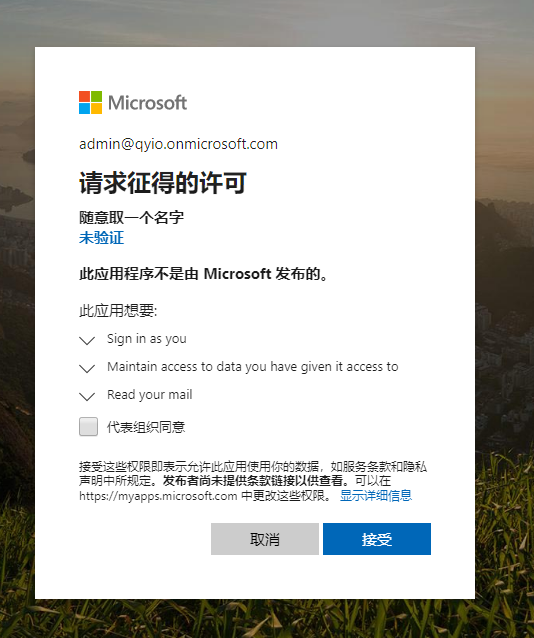Click the 代表组织同意 checkbox label
534x638 pixels.
pyautogui.click(x=146, y=427)
